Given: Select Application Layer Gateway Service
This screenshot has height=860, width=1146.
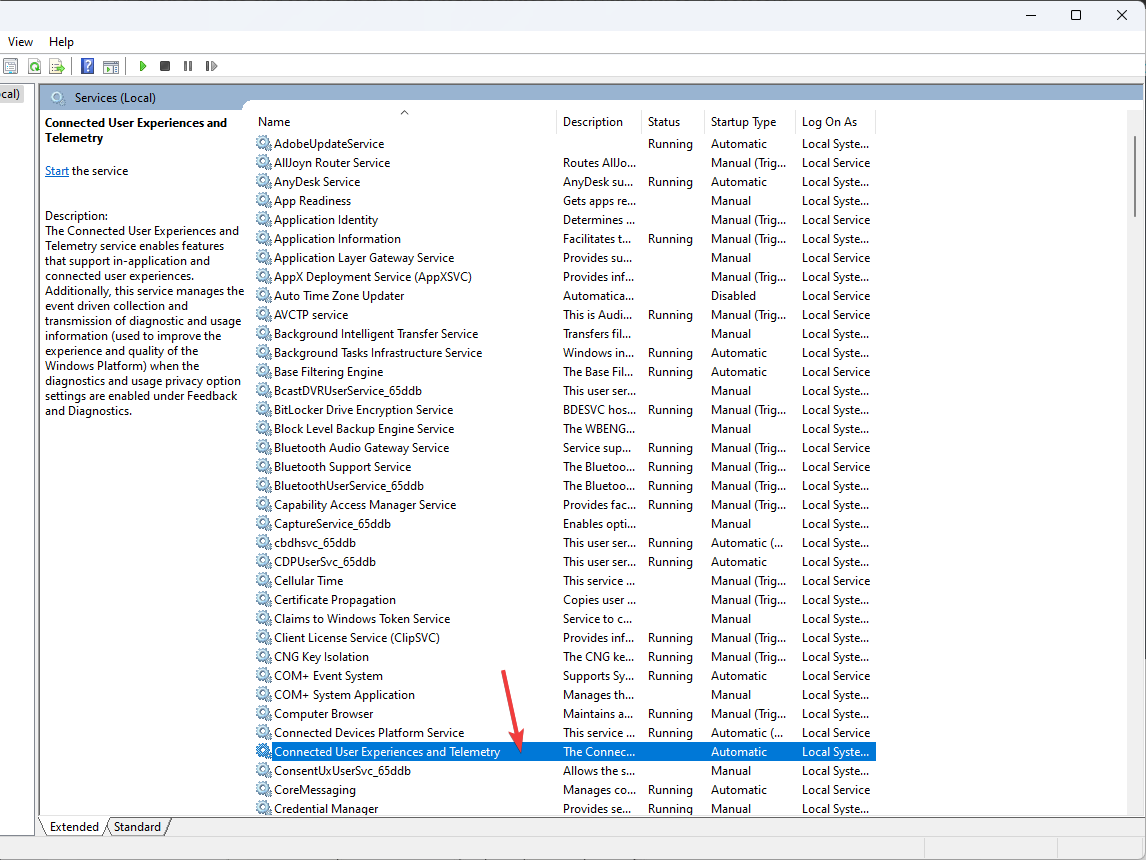Looking at the screenshot, I should [565, 258].
